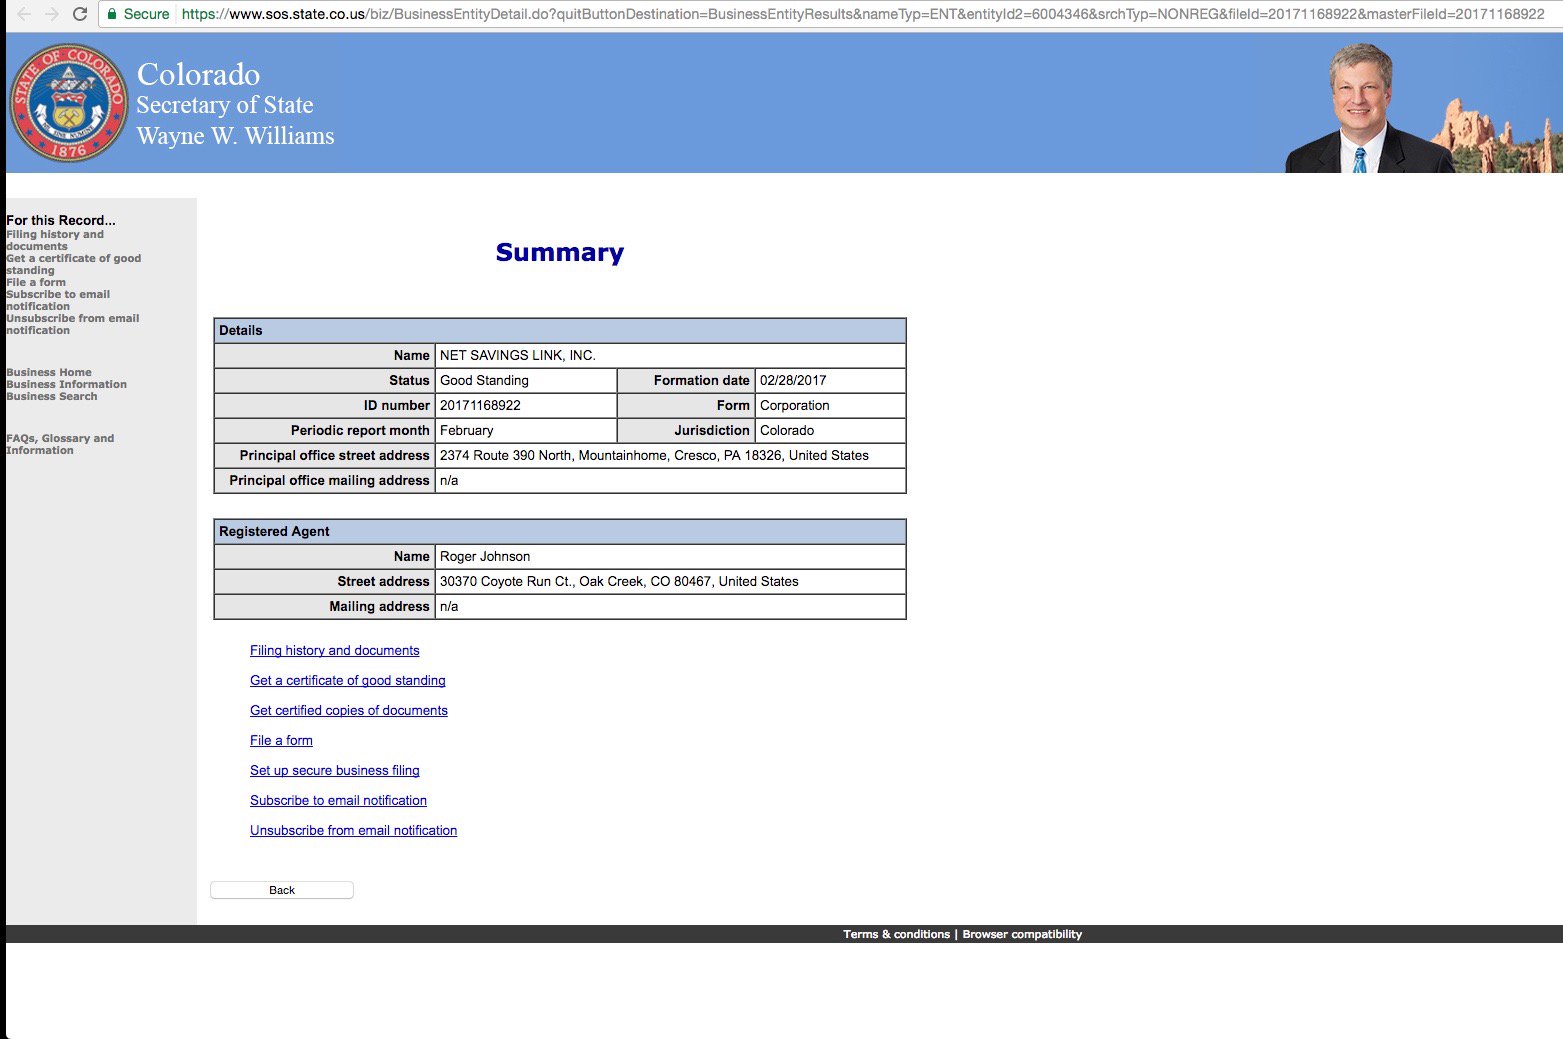This screenshot has width=1563, height=1039.
Task: Open Terms & conditions footer link
Action: click(x=896, y=934)
